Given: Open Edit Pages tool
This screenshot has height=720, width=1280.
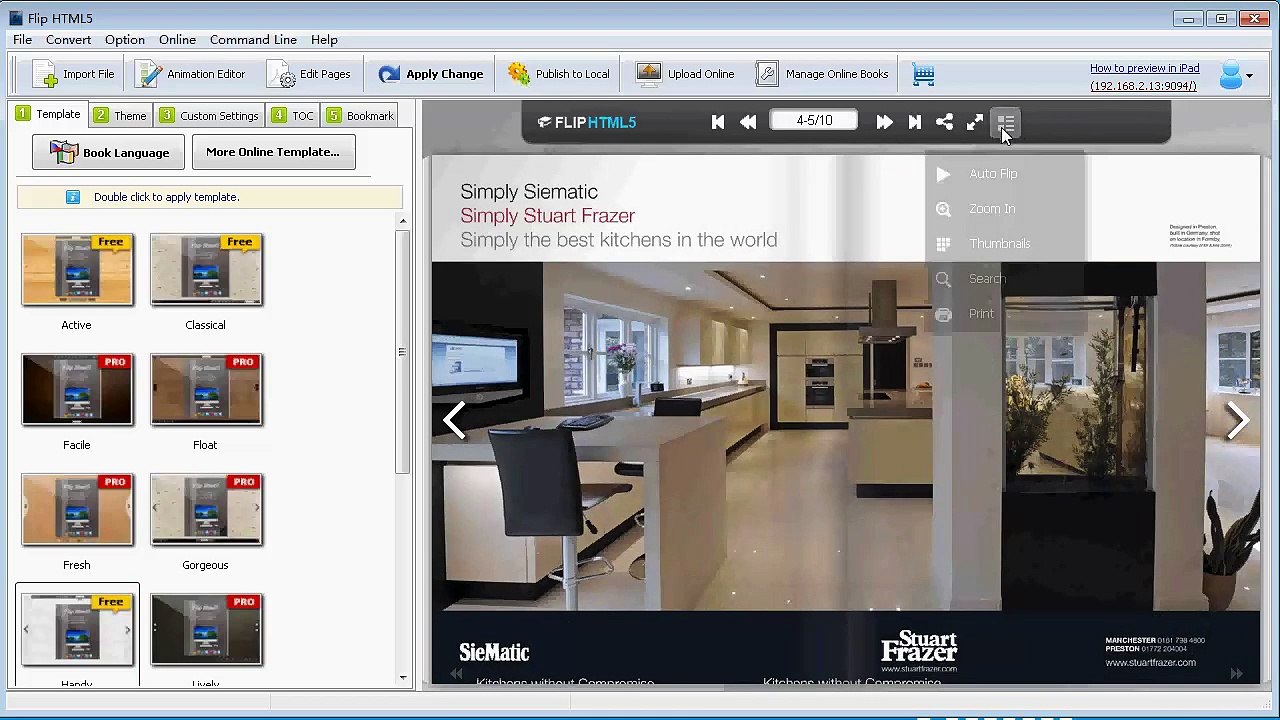Looking at the screenshot, I should pos(309,74).
